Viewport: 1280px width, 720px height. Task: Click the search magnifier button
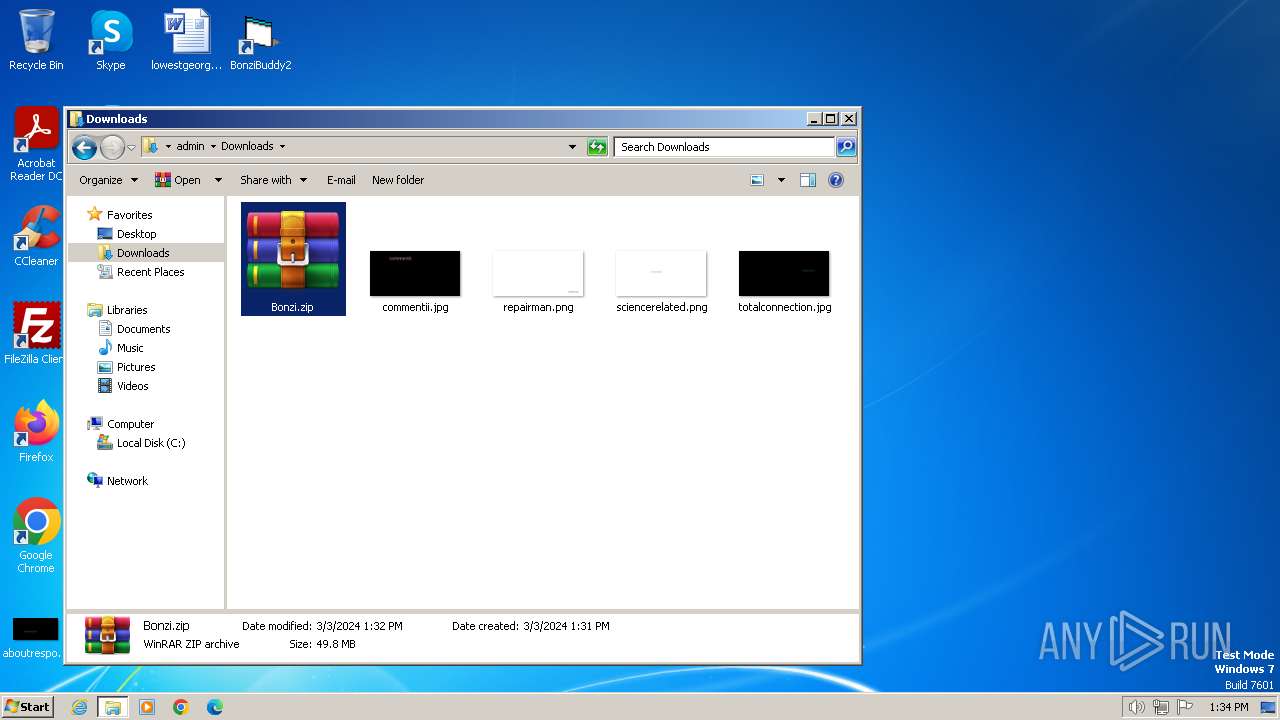point(846,147)
